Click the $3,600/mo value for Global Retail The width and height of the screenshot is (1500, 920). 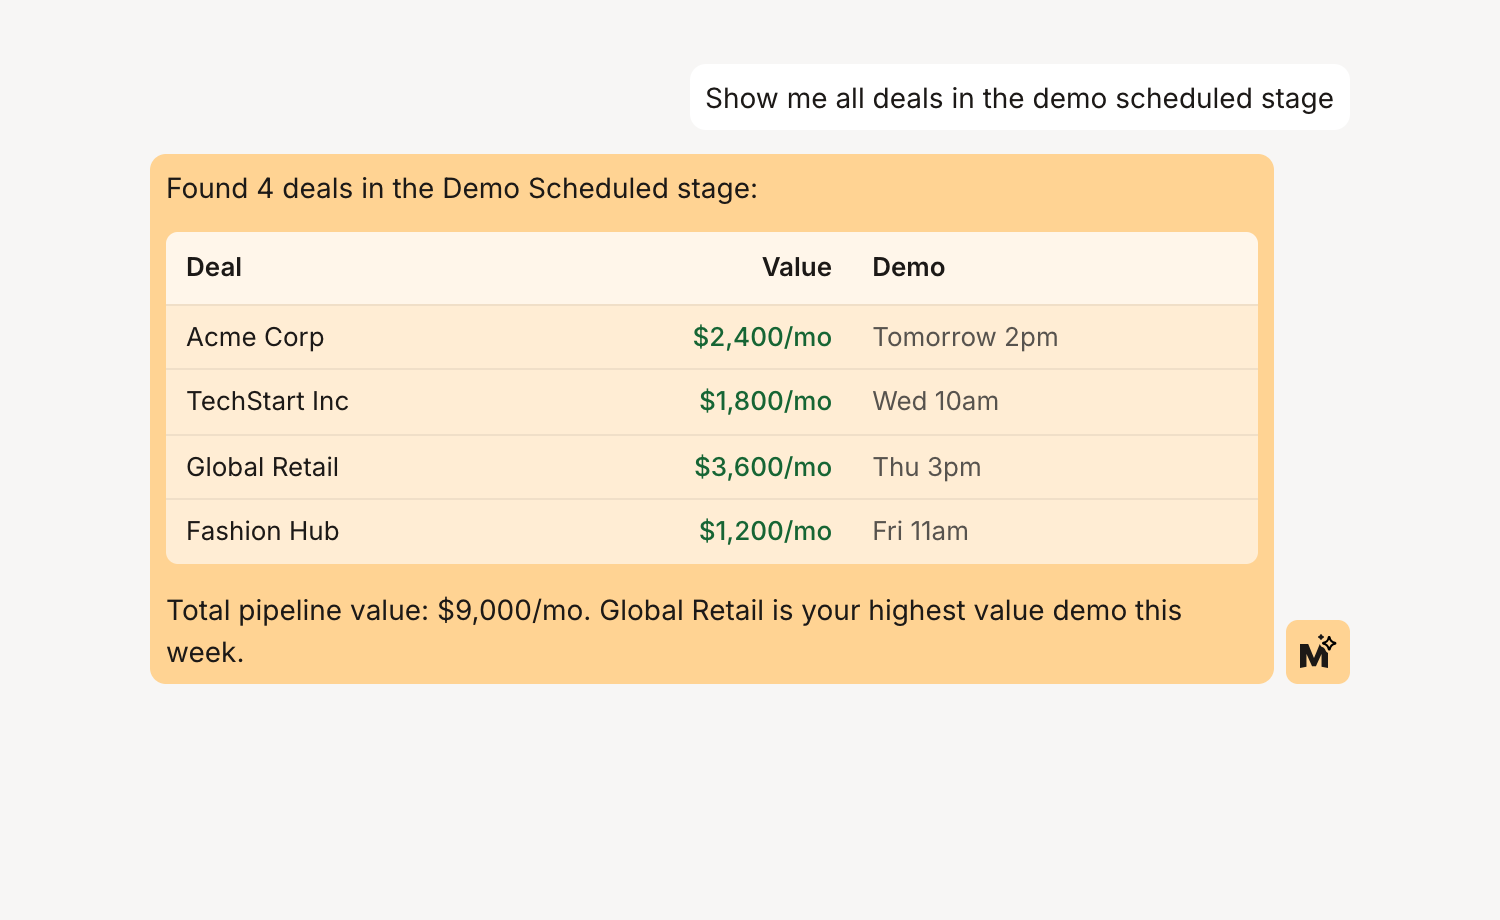tap(763, 467)
